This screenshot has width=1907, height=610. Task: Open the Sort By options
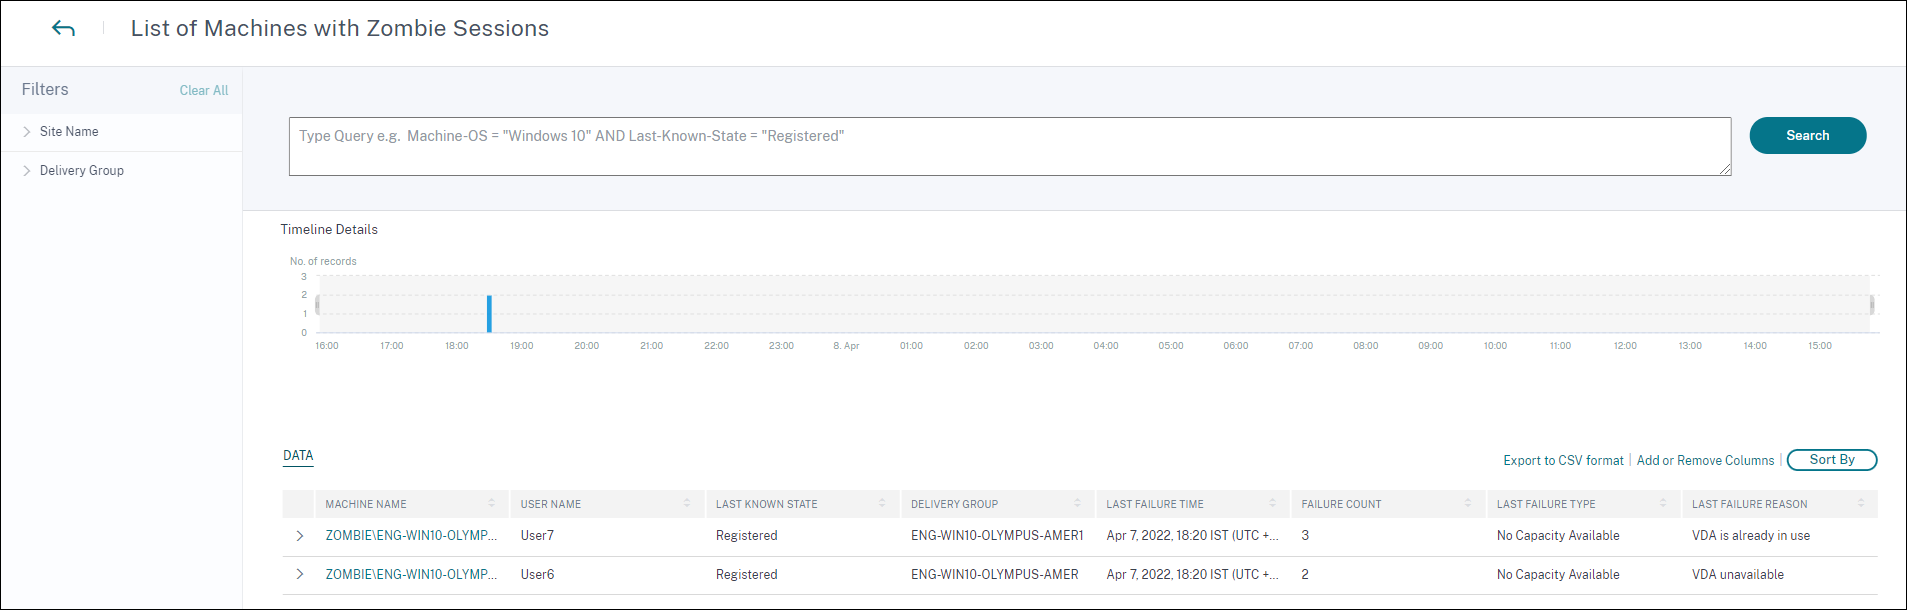tap(1831, 460)
